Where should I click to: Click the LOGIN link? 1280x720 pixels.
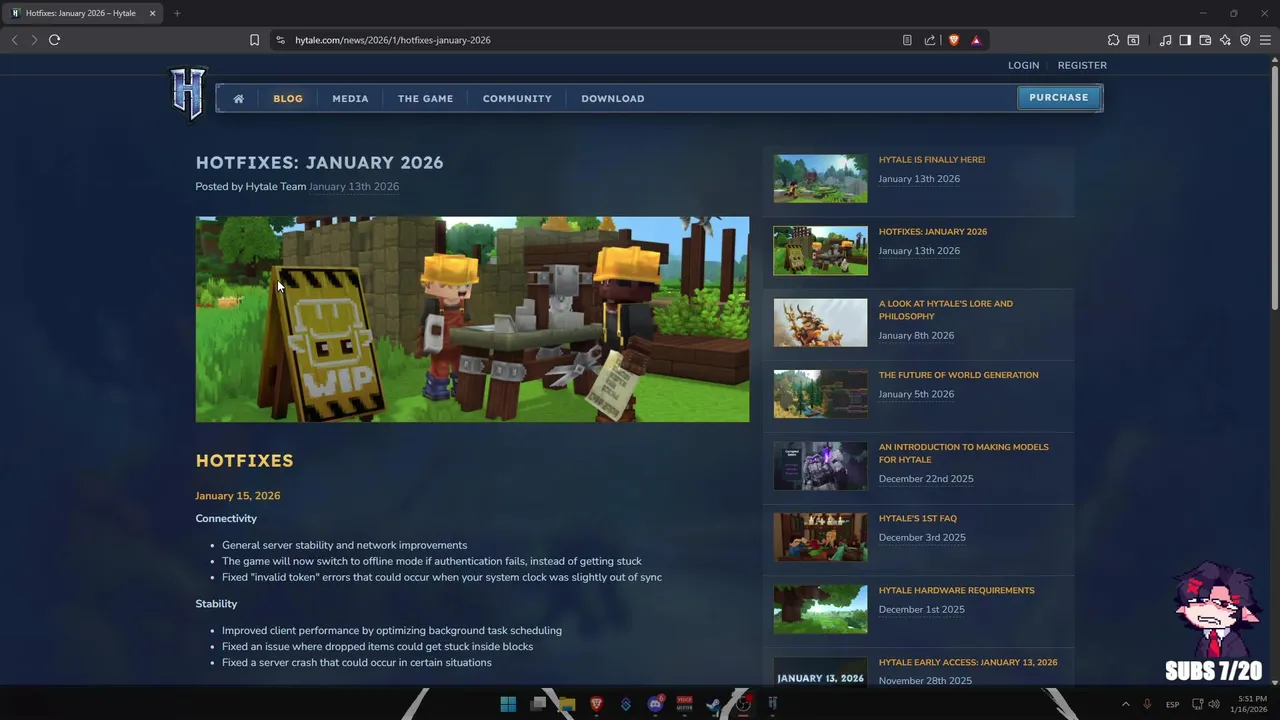[x=1023, y=65]
